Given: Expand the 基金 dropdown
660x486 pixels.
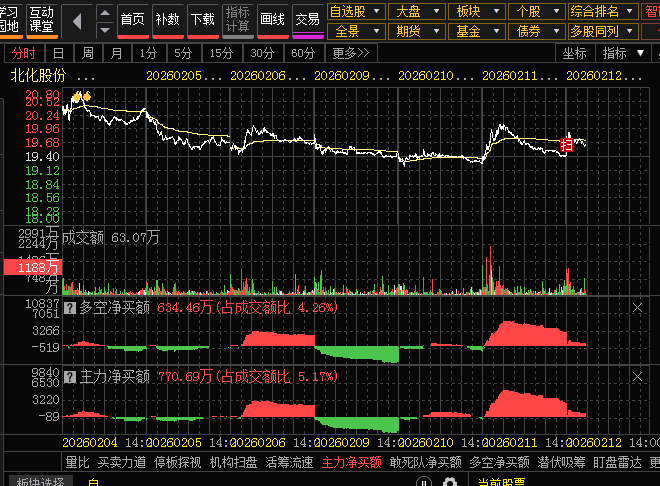Looking at the screenshot, I should [476, 31].
